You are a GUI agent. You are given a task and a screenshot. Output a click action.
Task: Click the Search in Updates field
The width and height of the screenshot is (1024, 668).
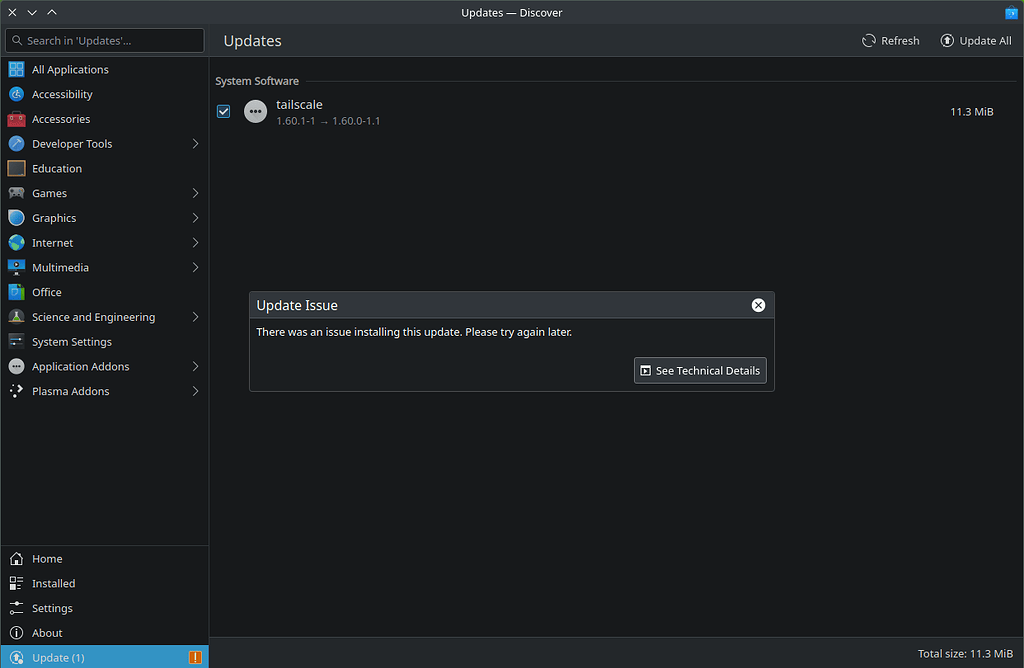(104, 40)
